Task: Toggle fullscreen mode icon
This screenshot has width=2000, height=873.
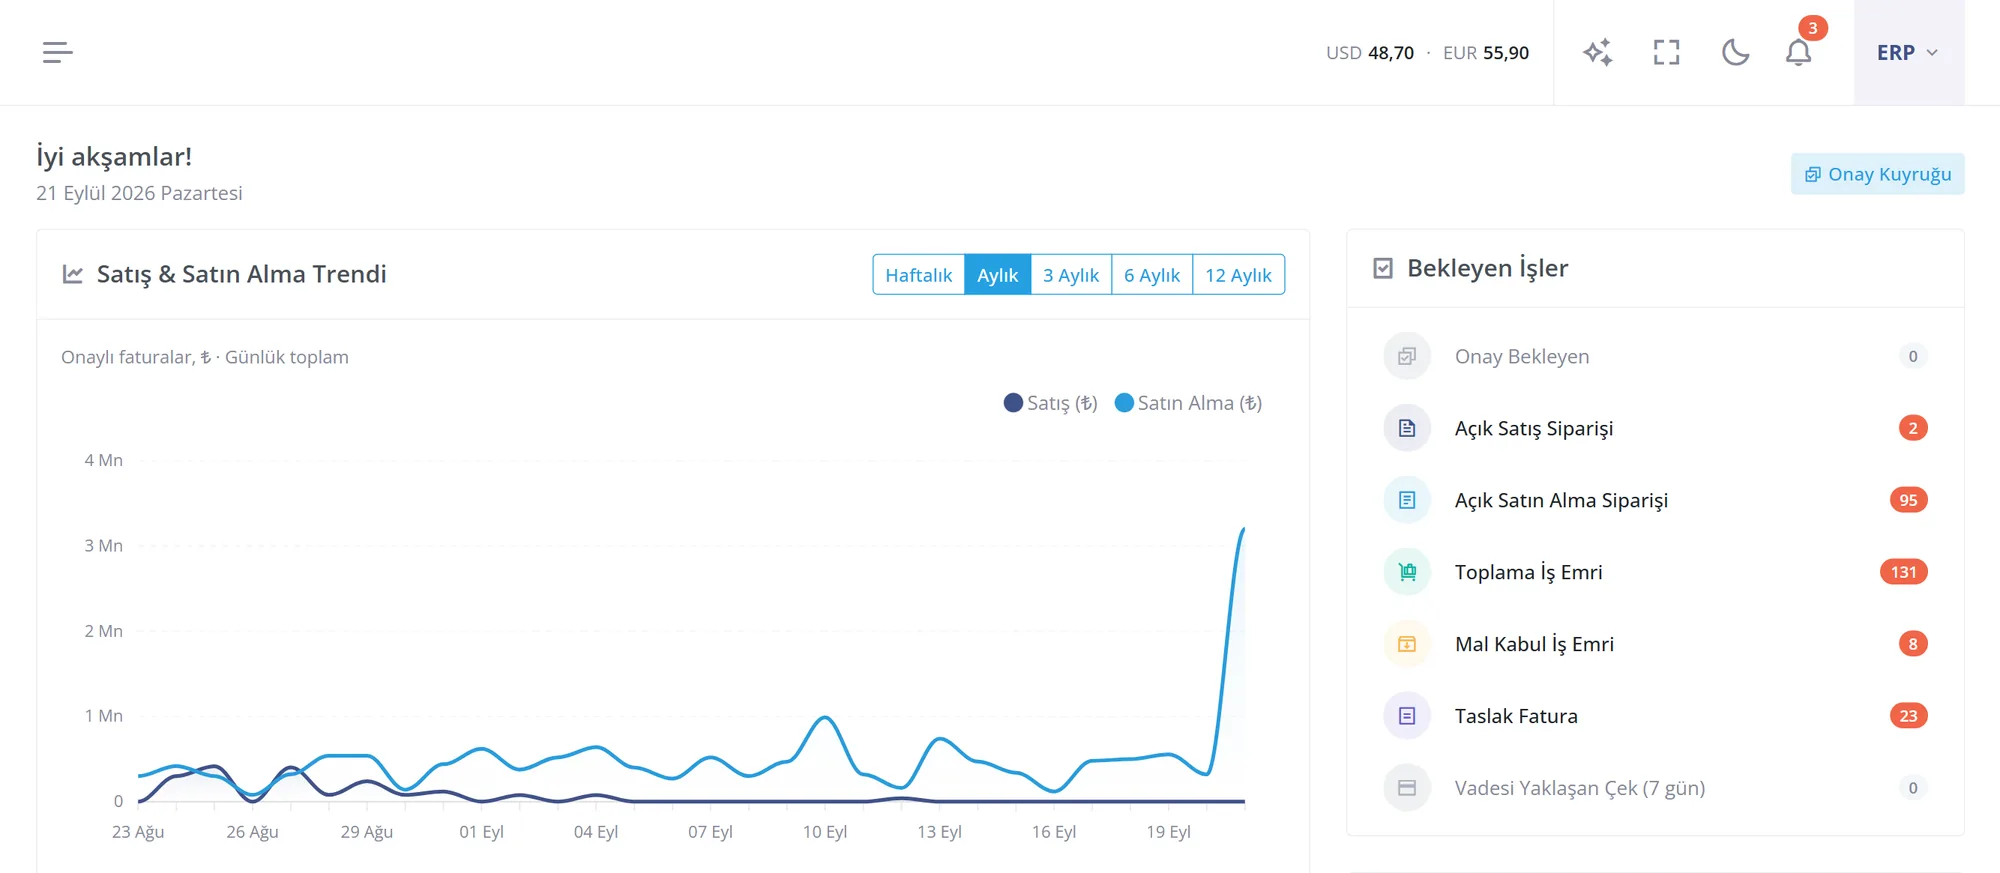Action: click(1667, 52)
